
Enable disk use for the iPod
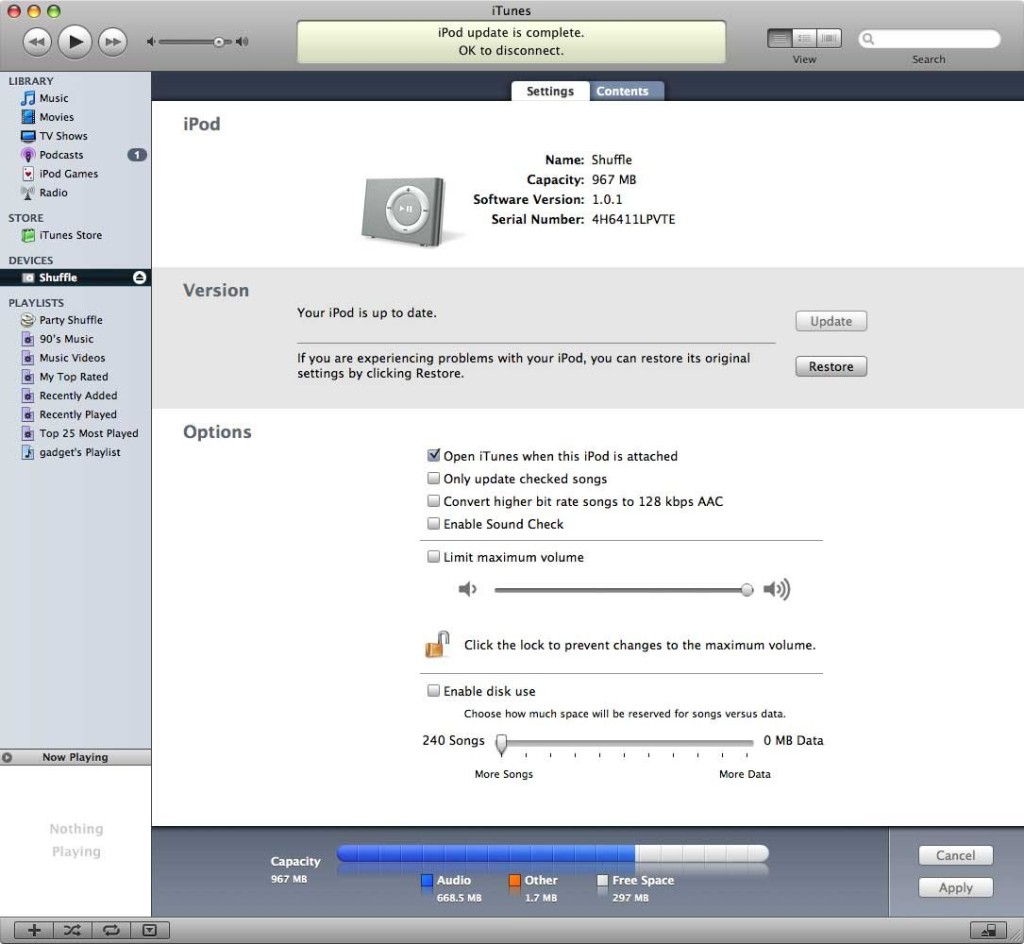click(433, 690)
